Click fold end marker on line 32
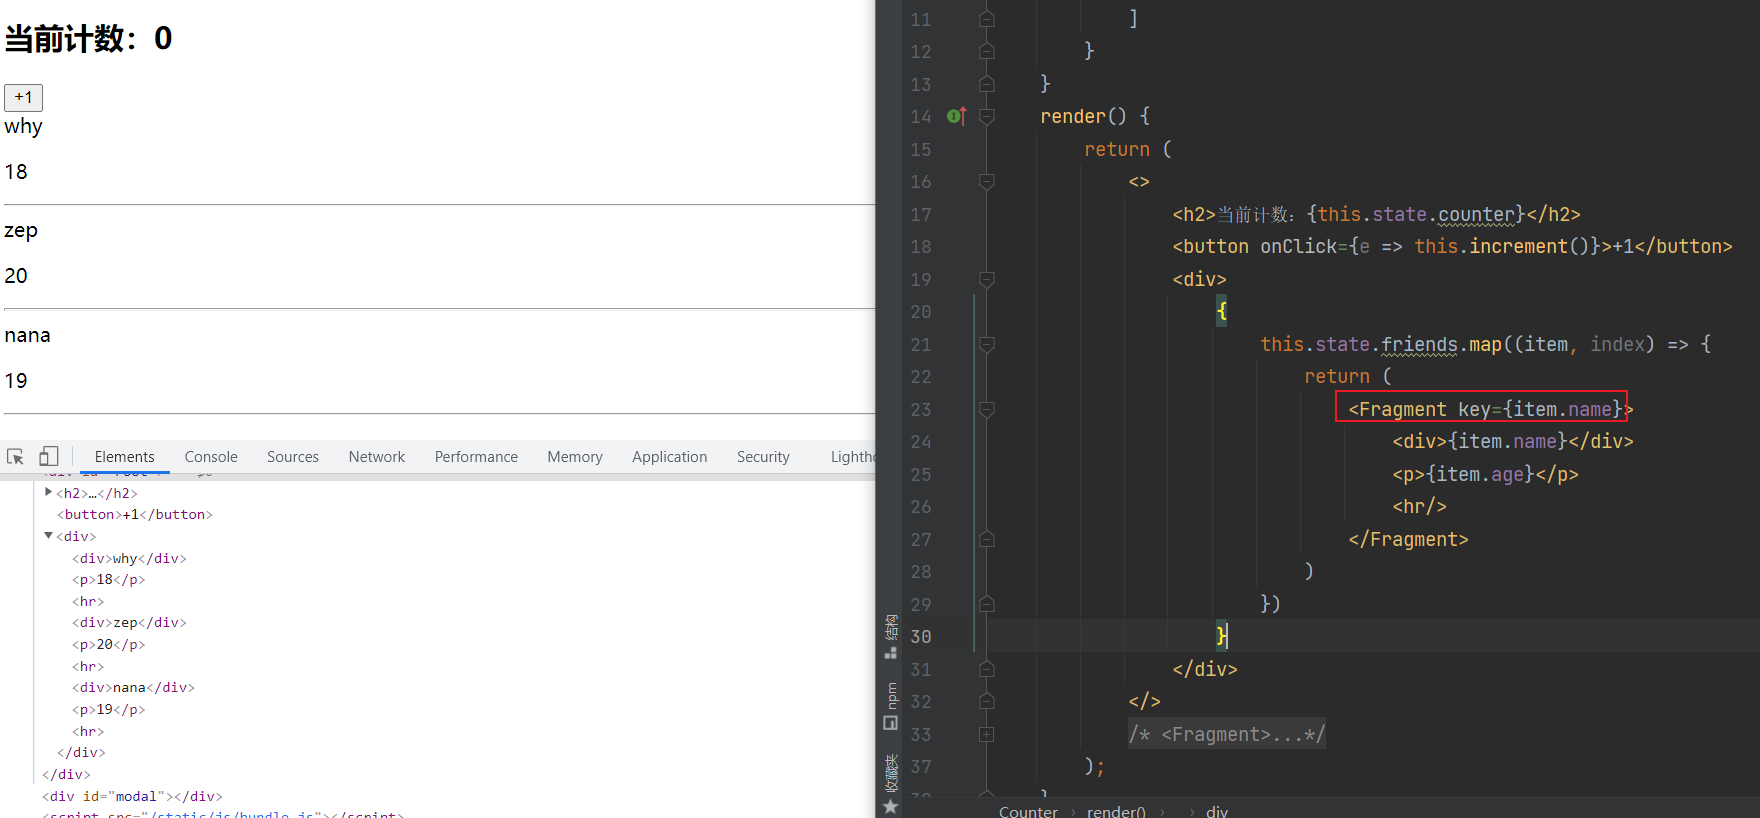 (x=986, y=702)
